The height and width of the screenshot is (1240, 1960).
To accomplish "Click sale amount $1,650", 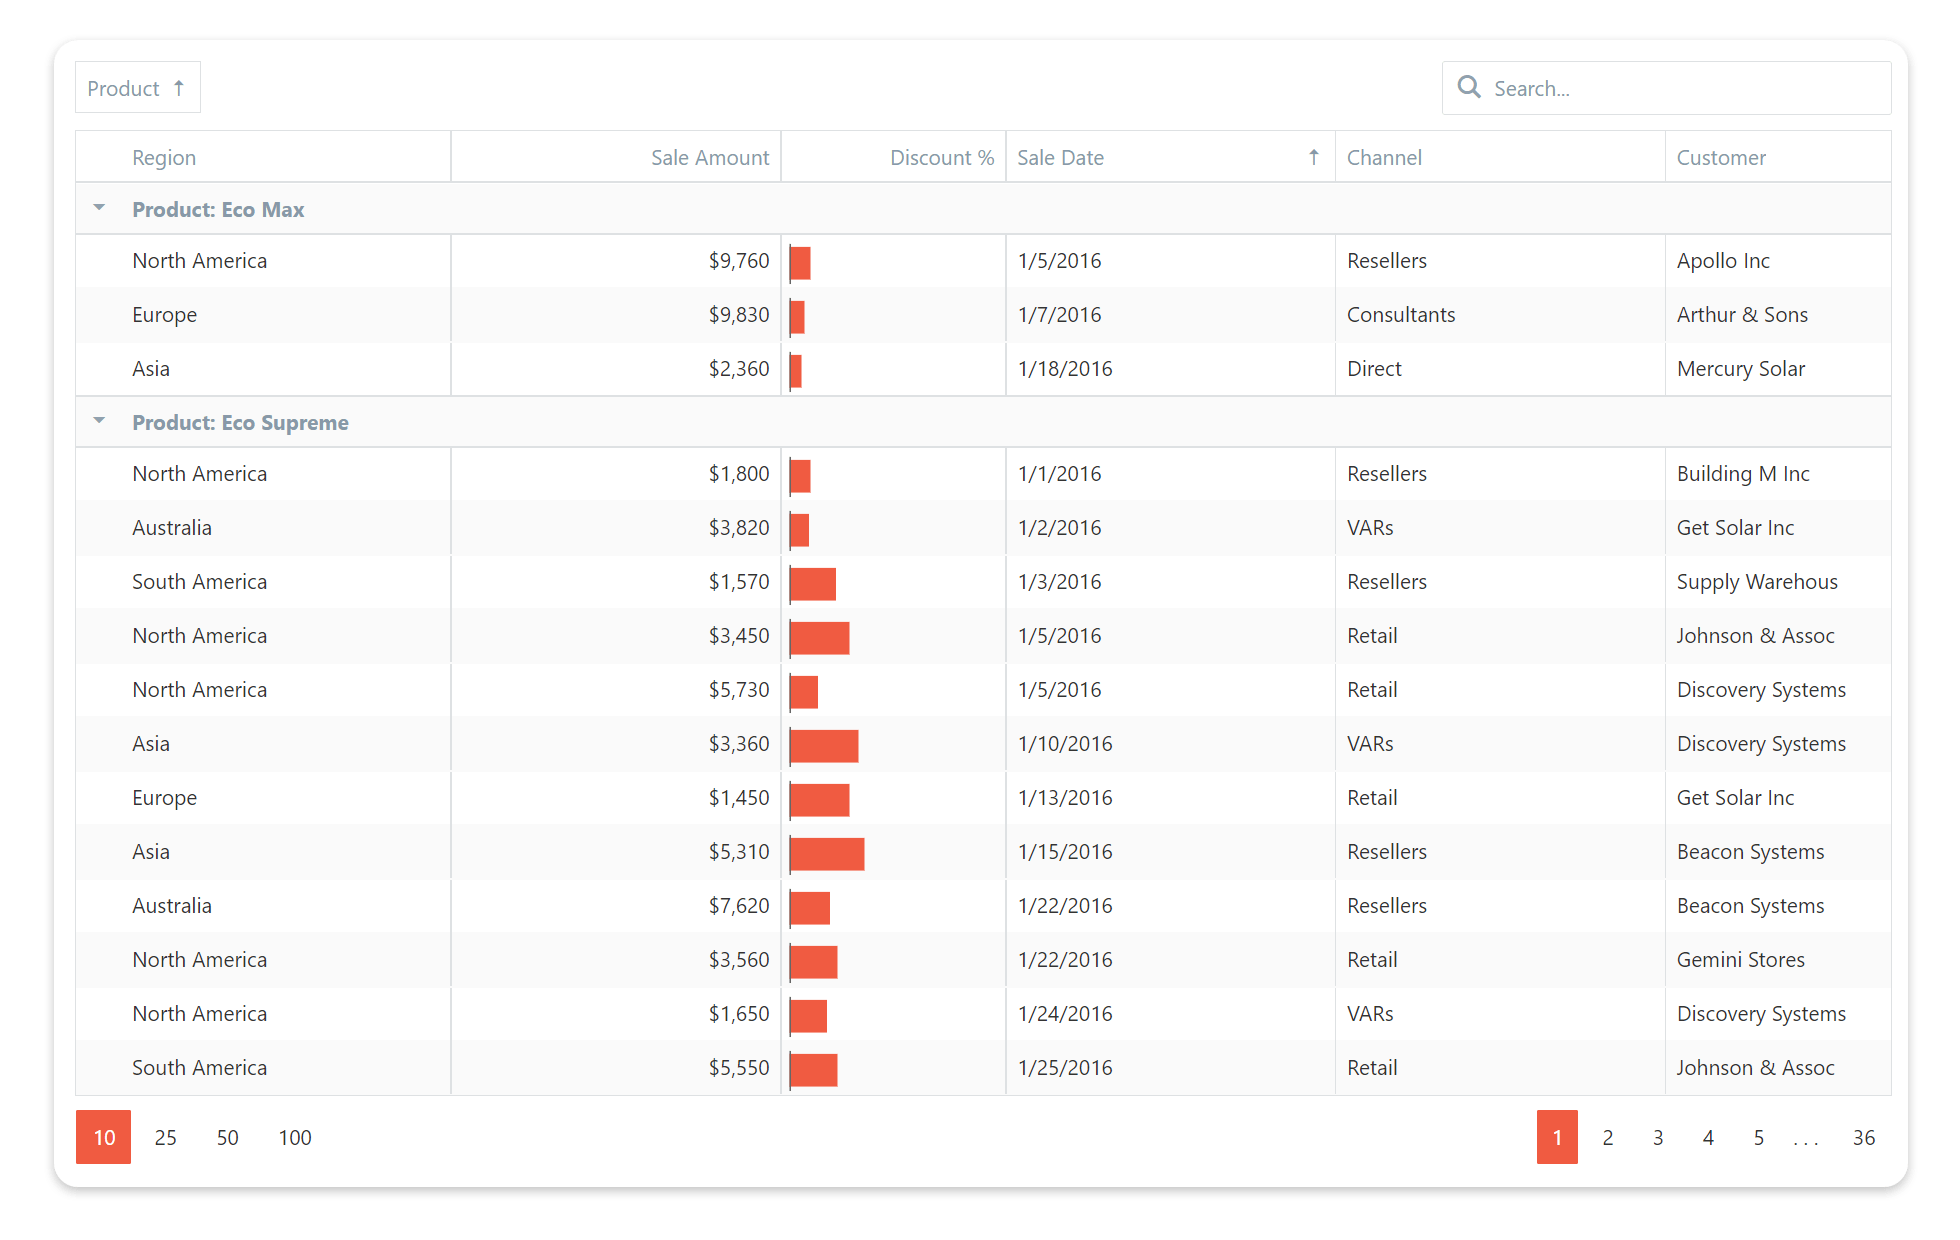I will point(739,1014).
